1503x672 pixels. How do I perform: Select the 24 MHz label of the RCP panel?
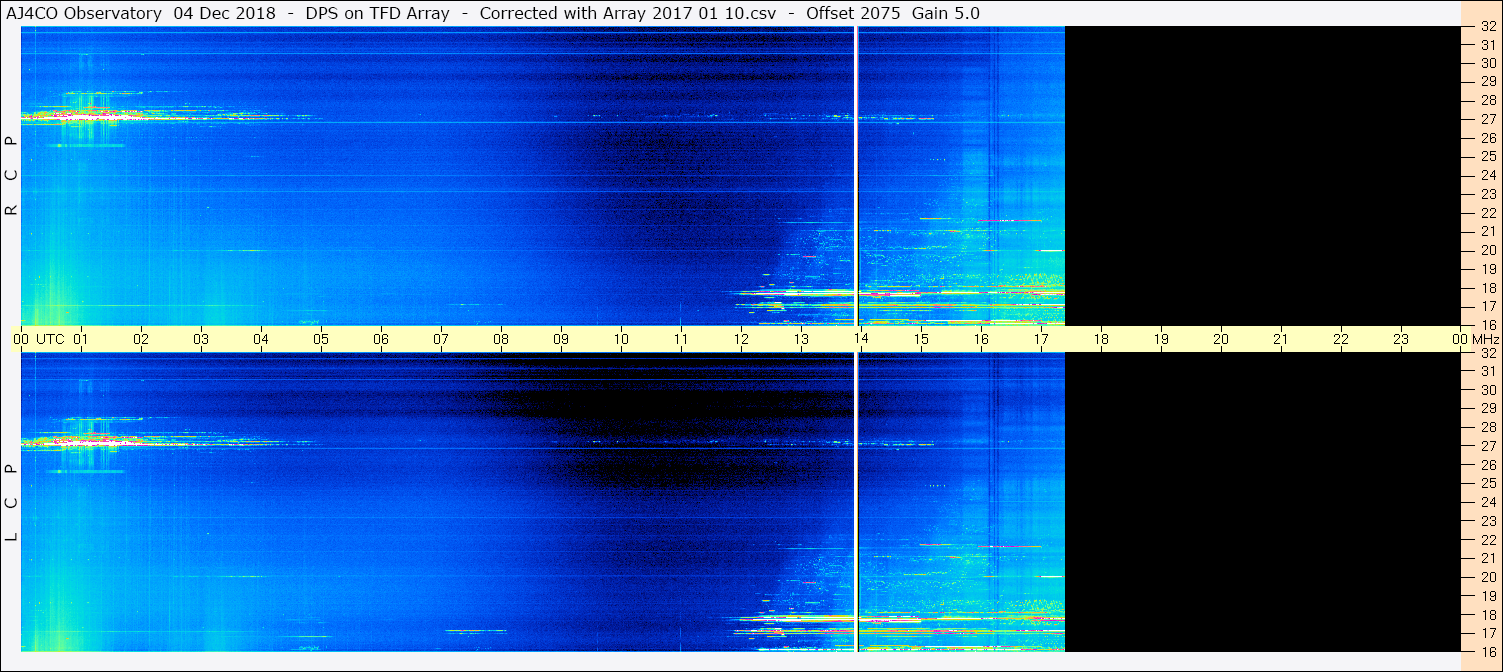pyautogui.click(x=1488, y=176)
